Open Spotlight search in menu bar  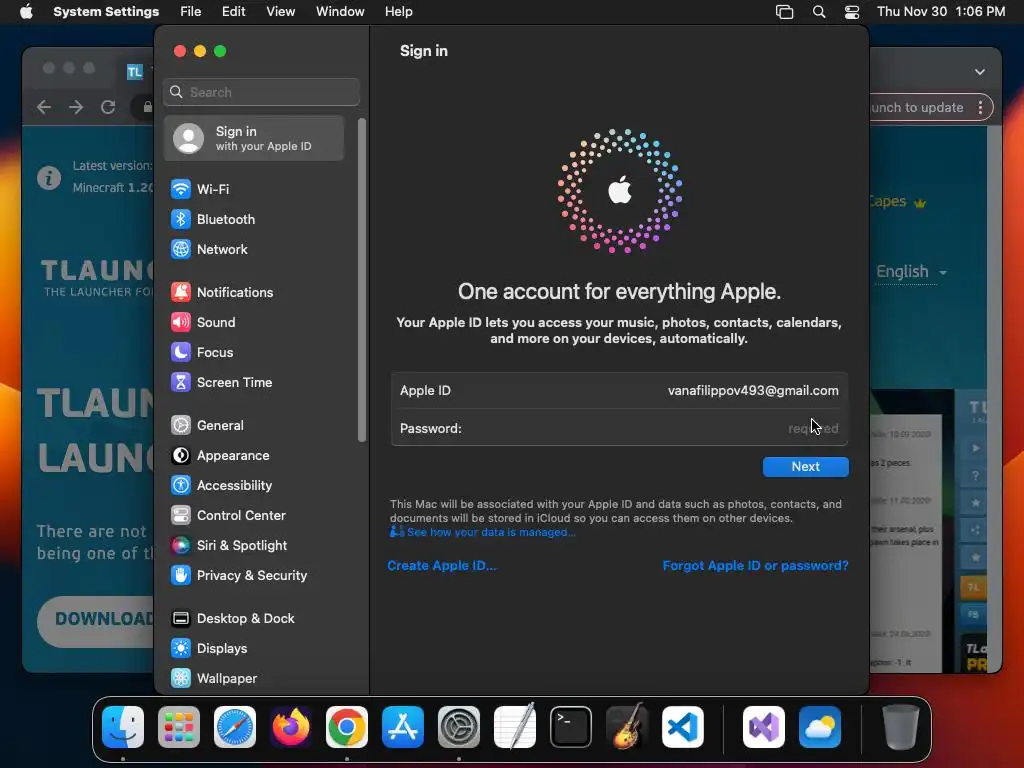pyautogui.click(x=819, y=12)
